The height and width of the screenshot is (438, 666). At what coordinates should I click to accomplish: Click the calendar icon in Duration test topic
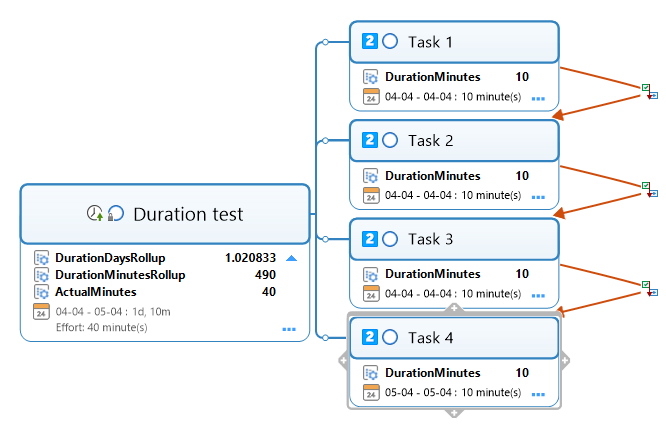pyautogui.click(x=41, y=311)
